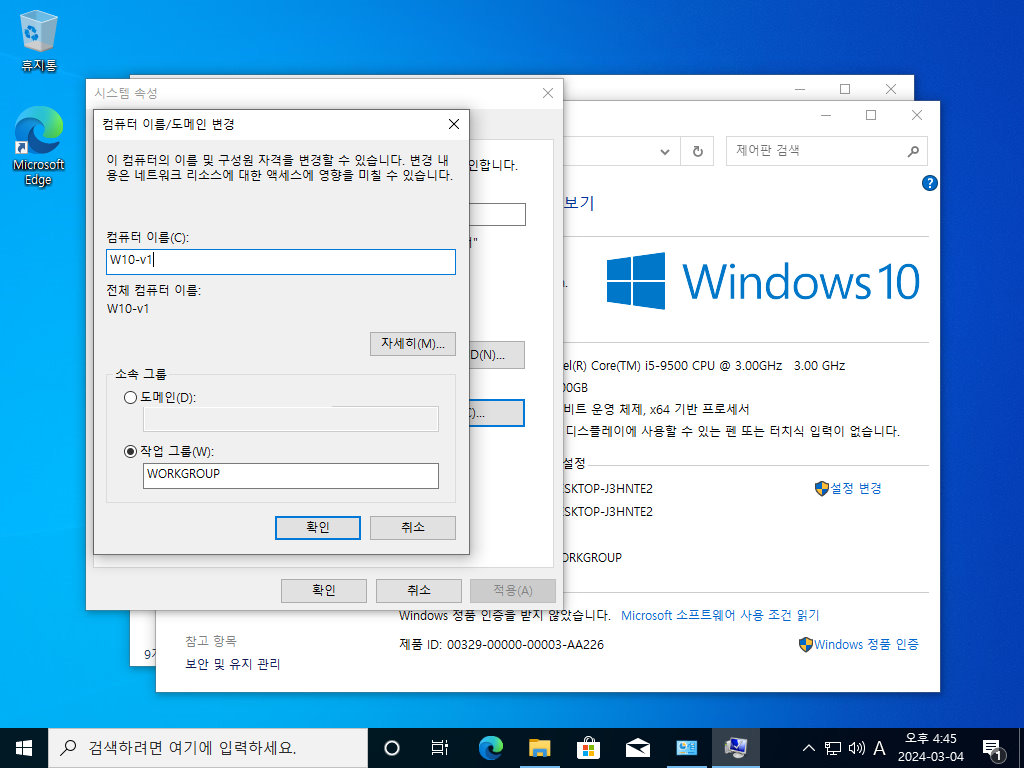
Task: Close the 시스템 속성 window
Action: pyautogui.click(x=548, y=93)
